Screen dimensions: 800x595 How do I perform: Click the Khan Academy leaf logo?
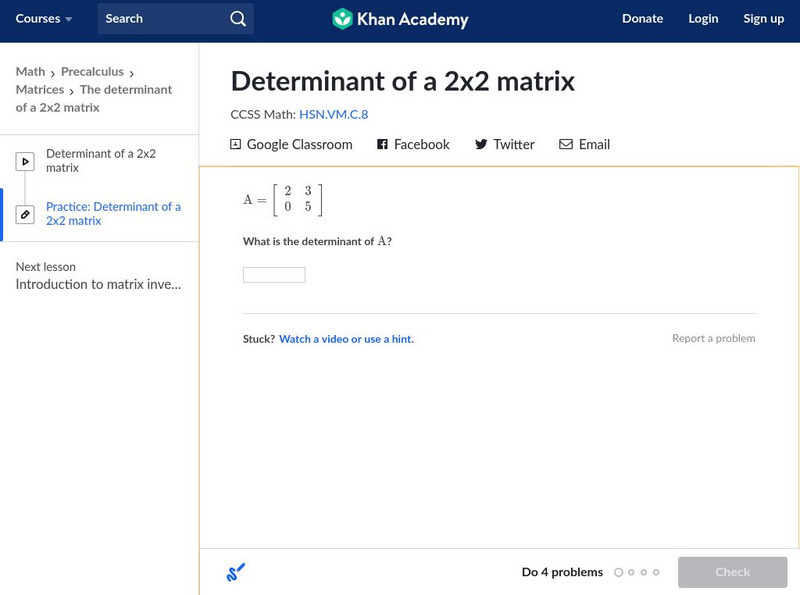(343, 18)
